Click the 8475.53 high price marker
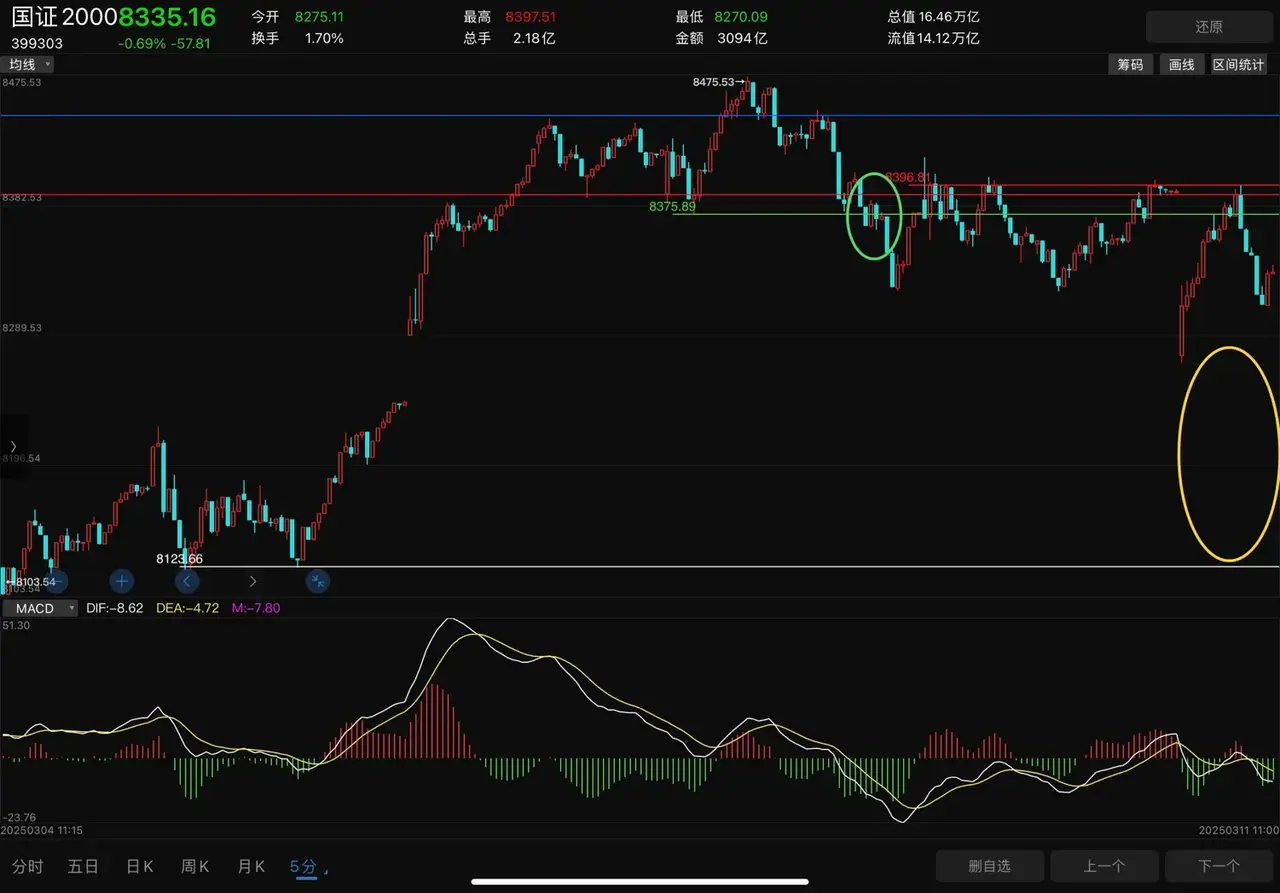The image size is (1280, 893). tap(719, 82)
